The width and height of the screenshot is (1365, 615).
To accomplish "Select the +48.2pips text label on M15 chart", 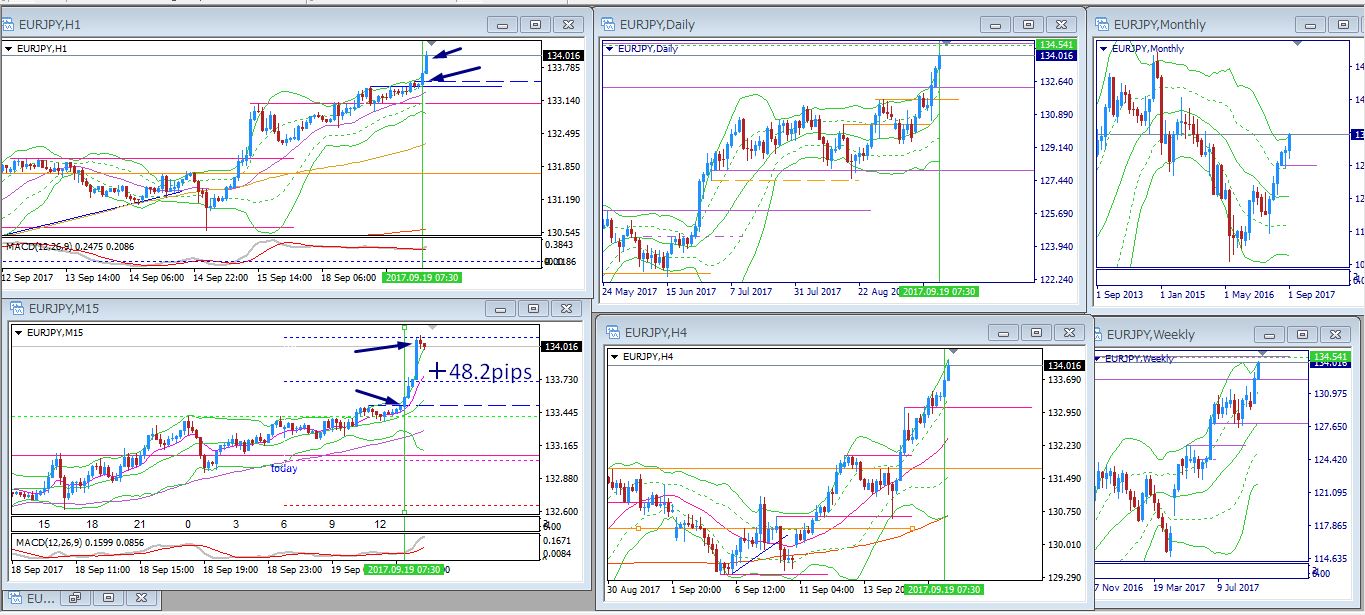I will 479,371.
